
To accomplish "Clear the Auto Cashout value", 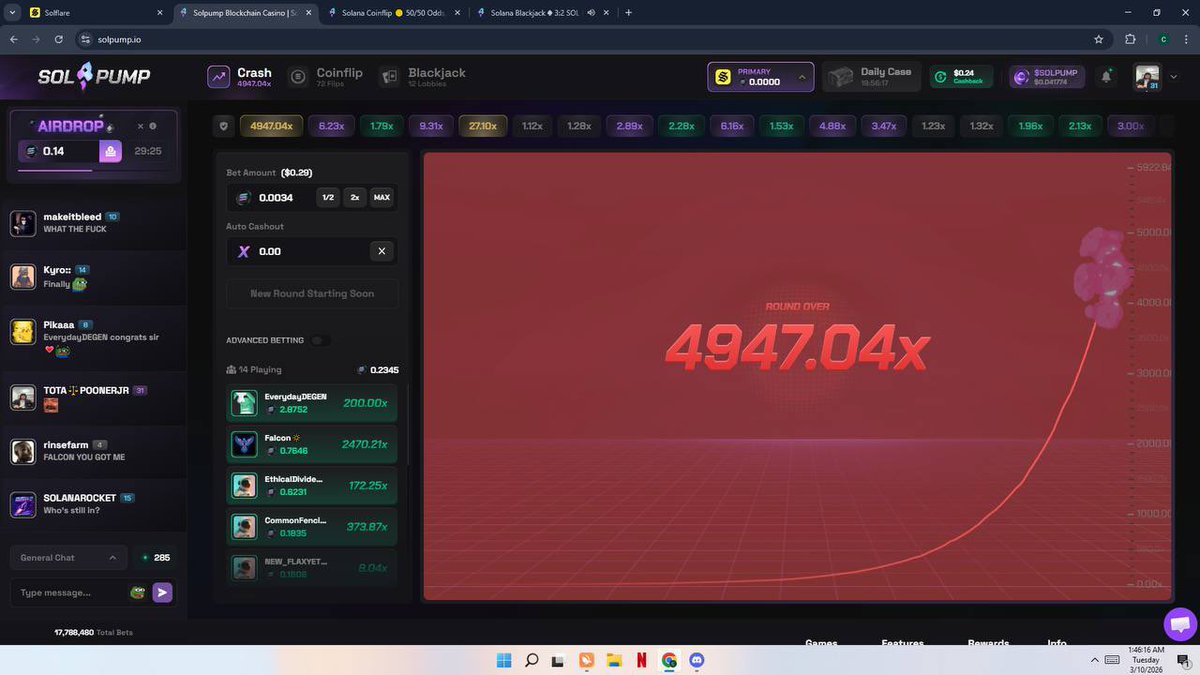I will (381, 251).
